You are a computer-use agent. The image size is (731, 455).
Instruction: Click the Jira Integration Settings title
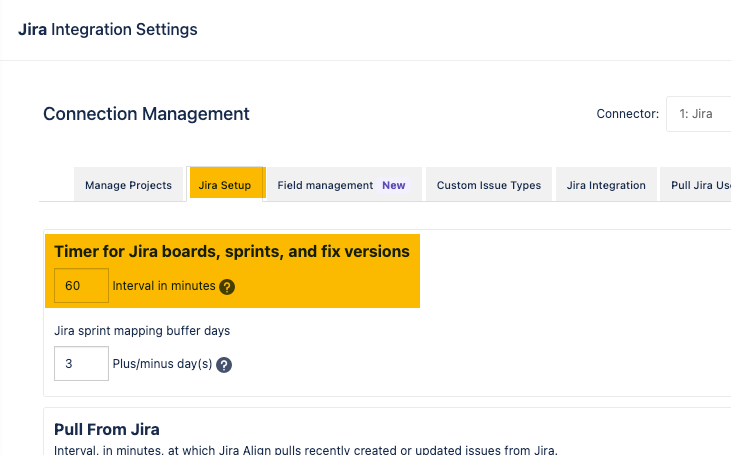tap(108, 29)
